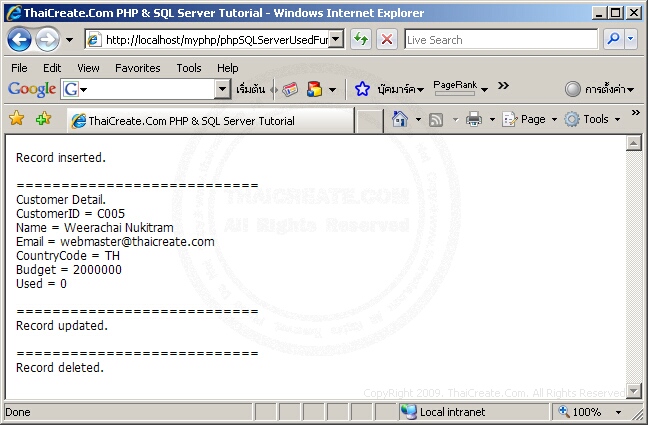Click the Email webmaster@thaicreate.com line
Image resolution: width=648 pixels, height=425 pixels.
pos(115,241)
